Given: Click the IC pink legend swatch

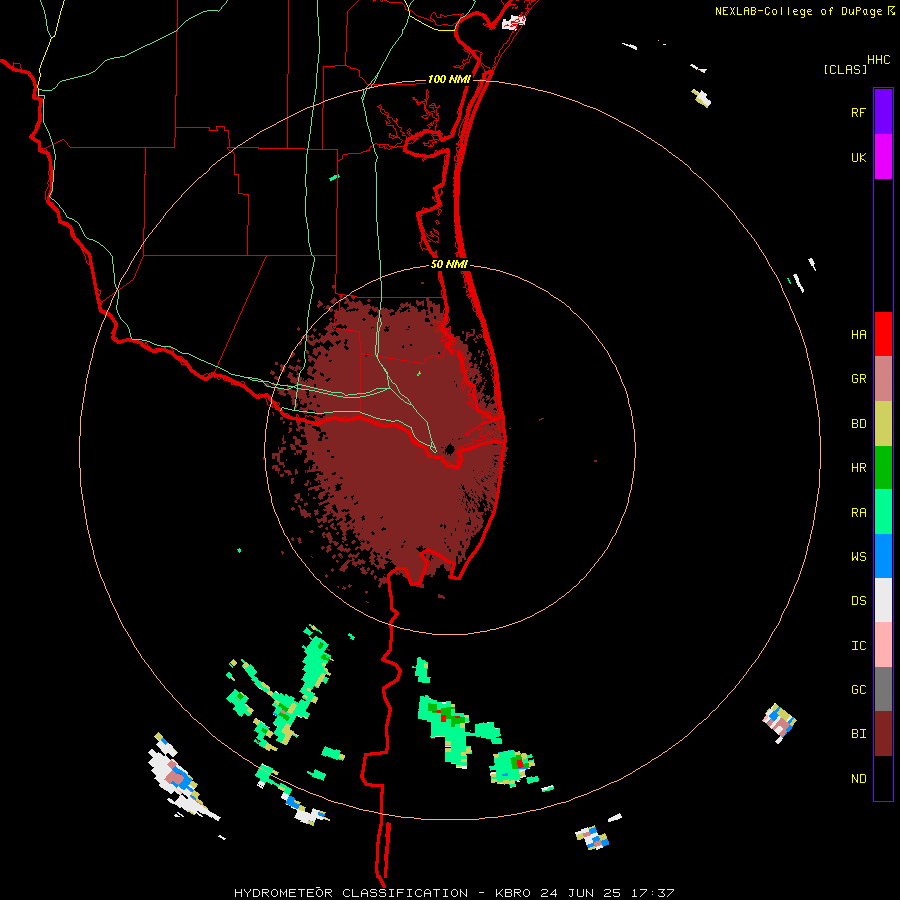Looking at the screenshot, I should click(x=883, y=645).
